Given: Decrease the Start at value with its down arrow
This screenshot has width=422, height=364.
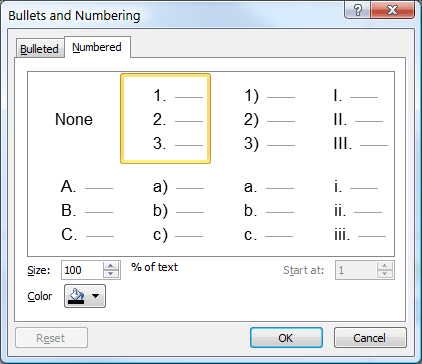Looking at the screenshot, I should coord(385,274).
